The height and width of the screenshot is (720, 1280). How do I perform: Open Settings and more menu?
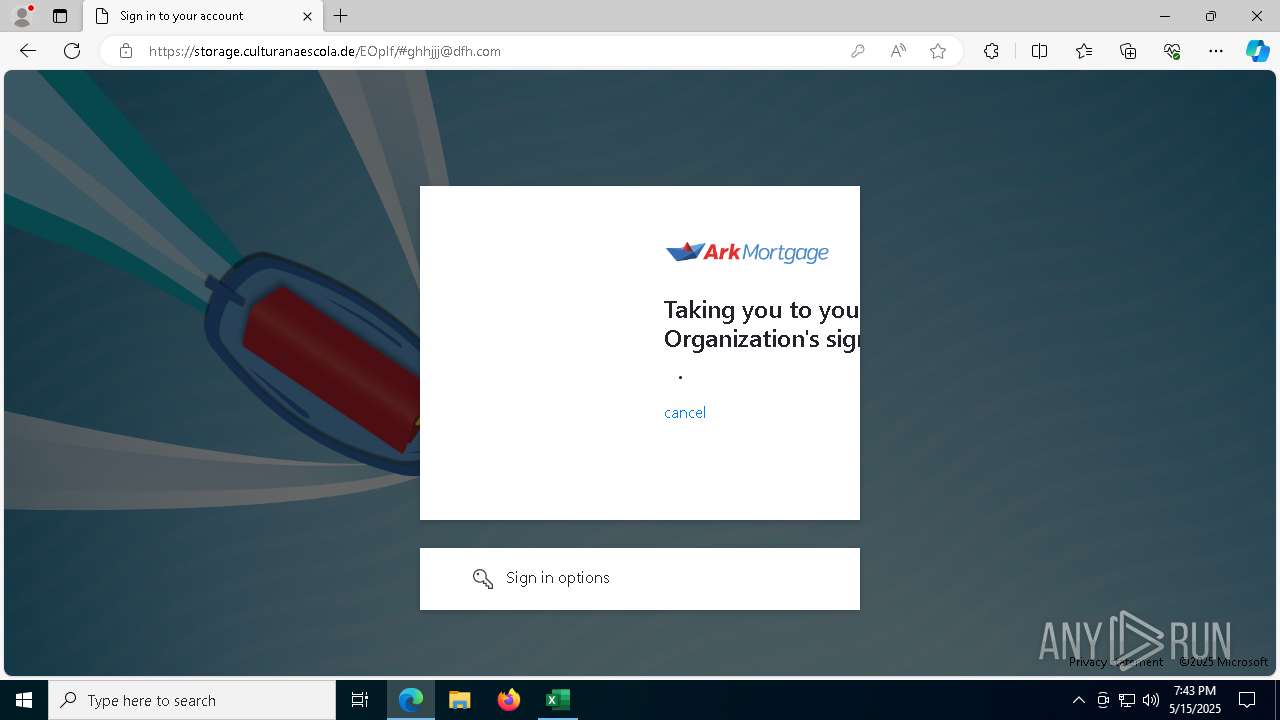[1216, 51]
